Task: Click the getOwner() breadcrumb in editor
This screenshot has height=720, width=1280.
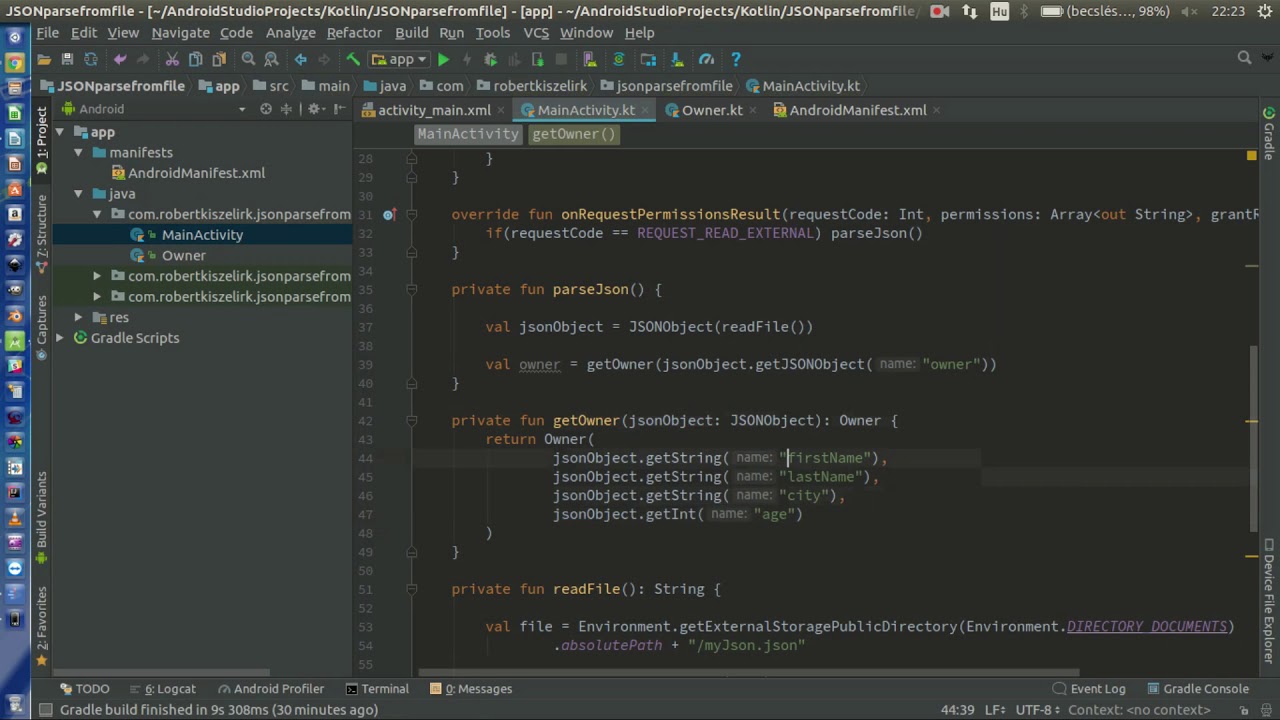Action: (574, 134)
